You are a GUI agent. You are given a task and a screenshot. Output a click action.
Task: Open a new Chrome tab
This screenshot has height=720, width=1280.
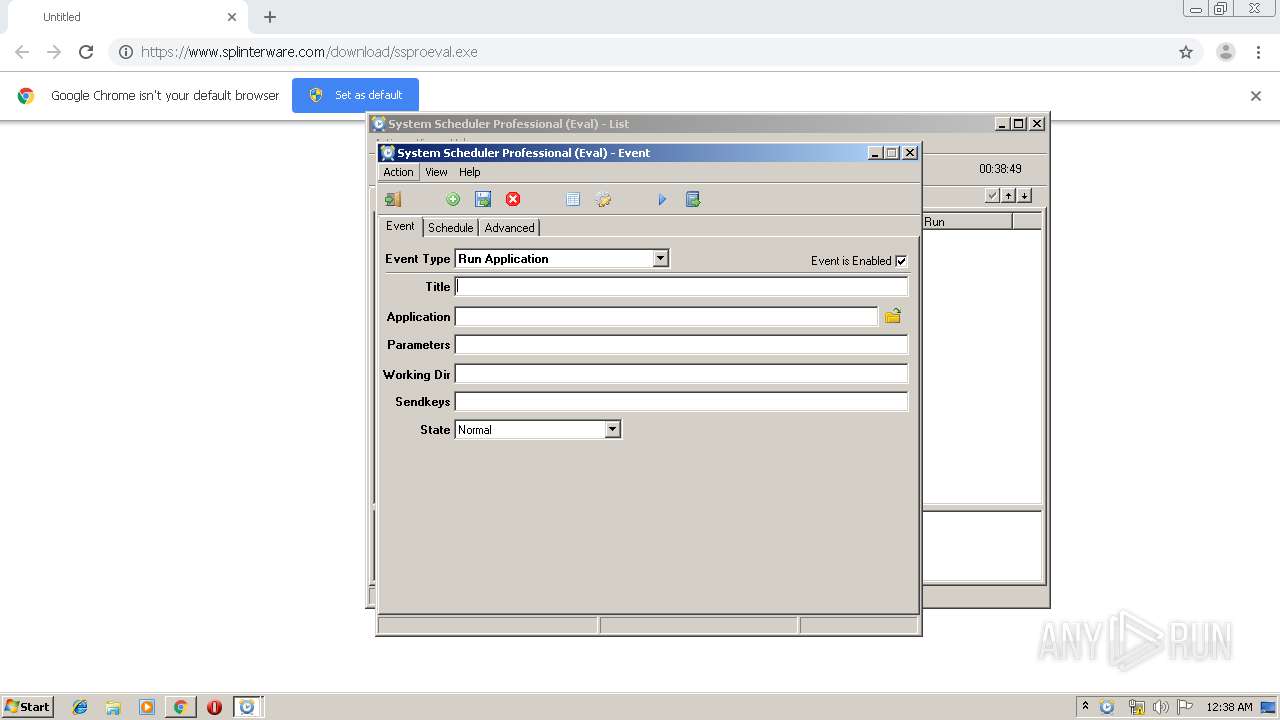270,17
